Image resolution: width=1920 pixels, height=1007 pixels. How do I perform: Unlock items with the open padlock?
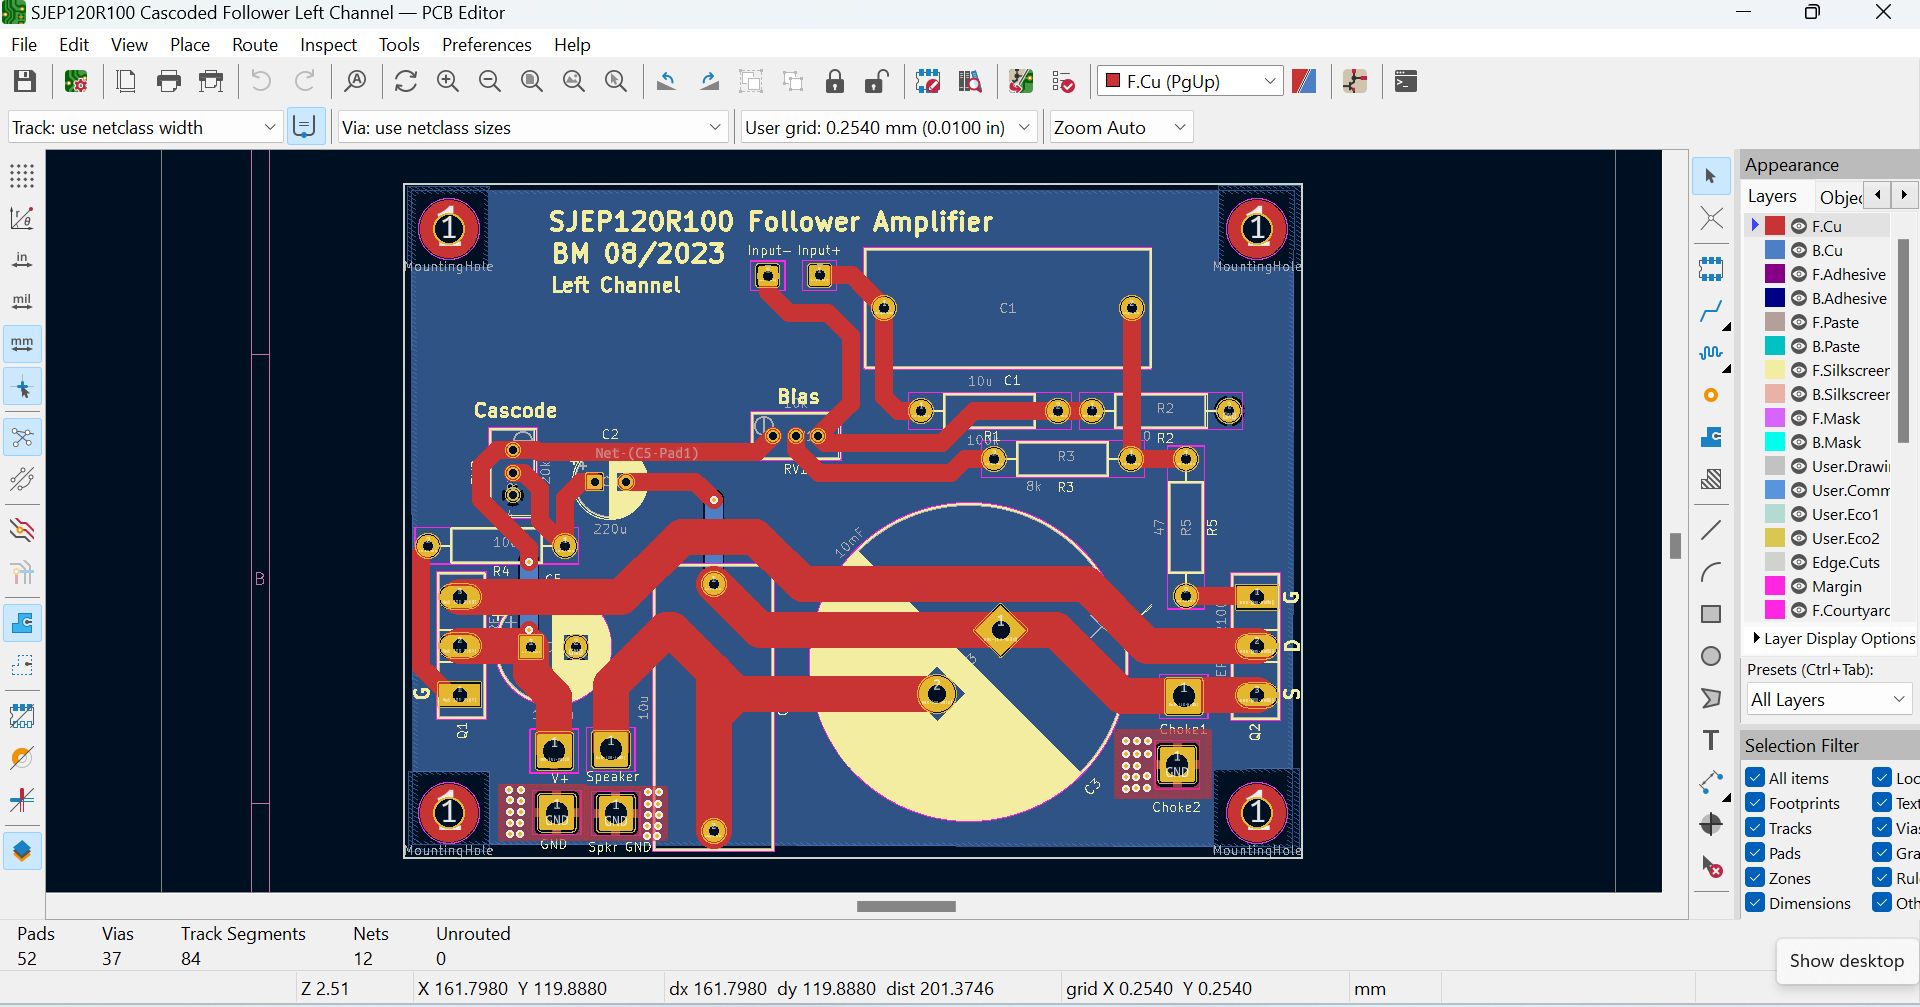(x=877, y=82)
